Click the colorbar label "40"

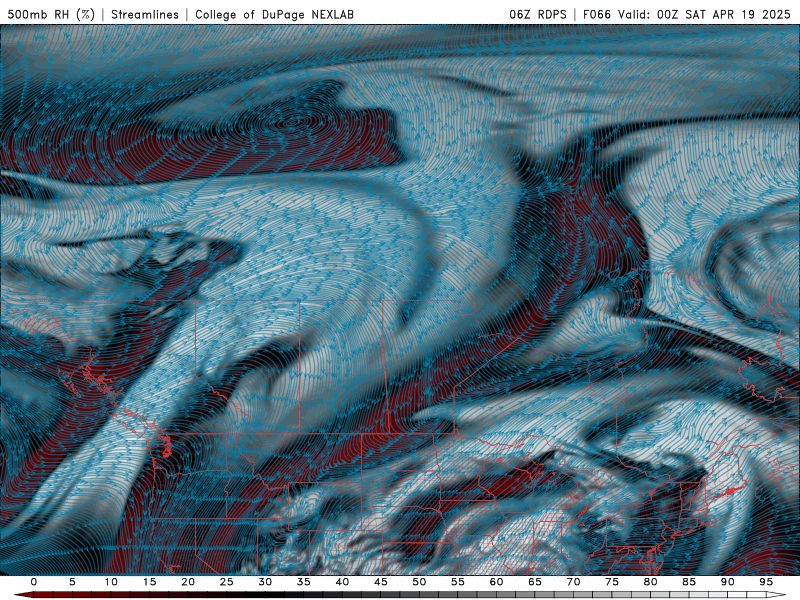point(342,582)
